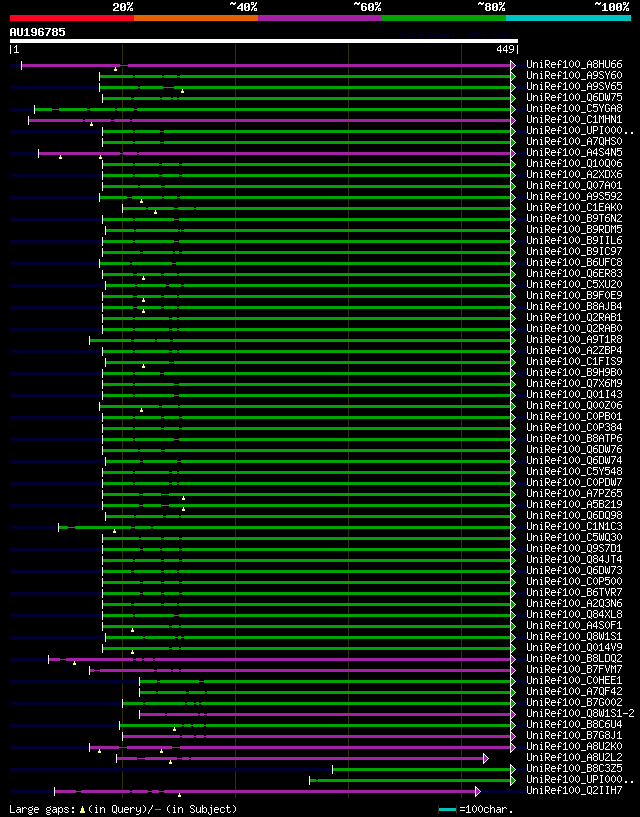Open the UniRef100_Q2IIH7 hit

coord(574,790)
